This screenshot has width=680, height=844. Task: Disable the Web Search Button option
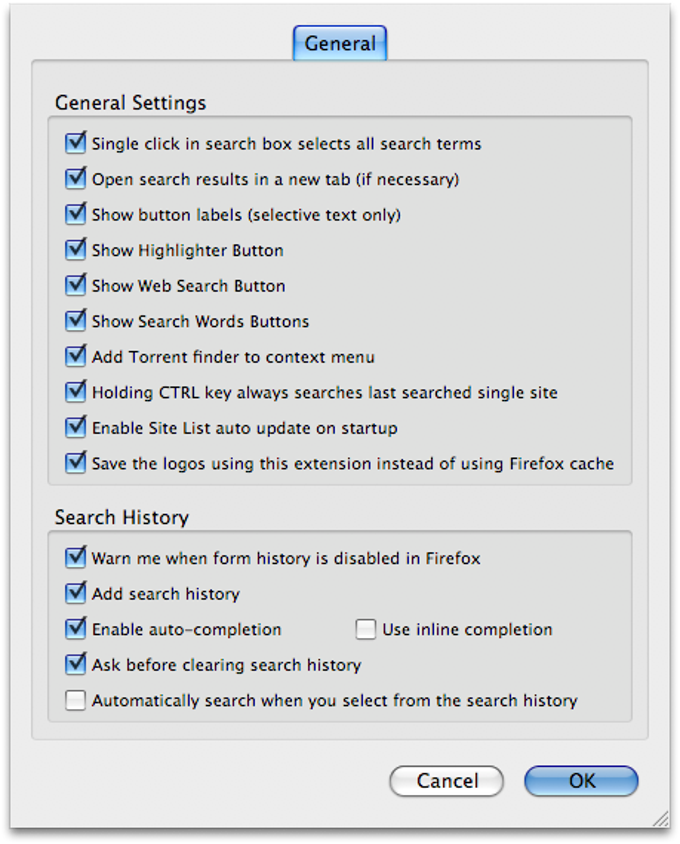click(75, 285)
